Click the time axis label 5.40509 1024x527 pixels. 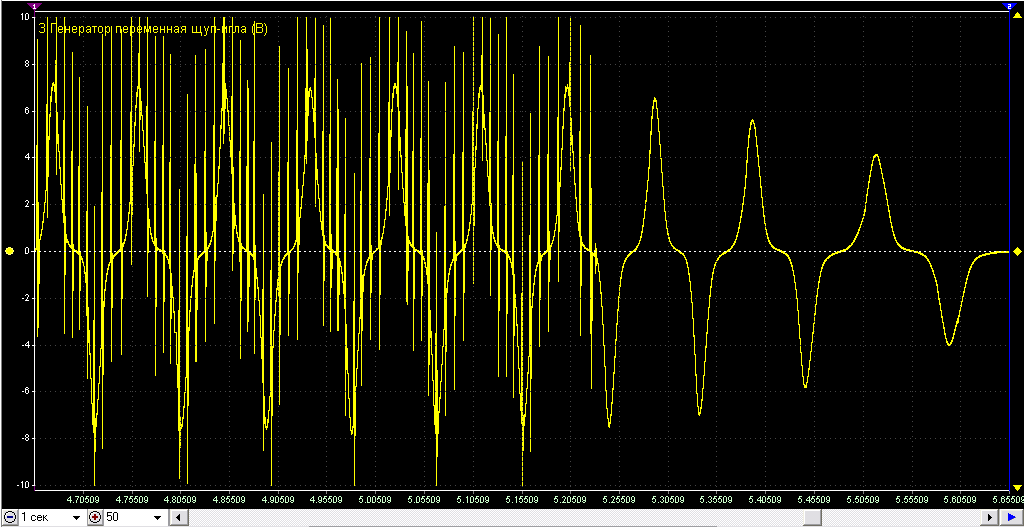pyautogui.click(x=766, y=498)
